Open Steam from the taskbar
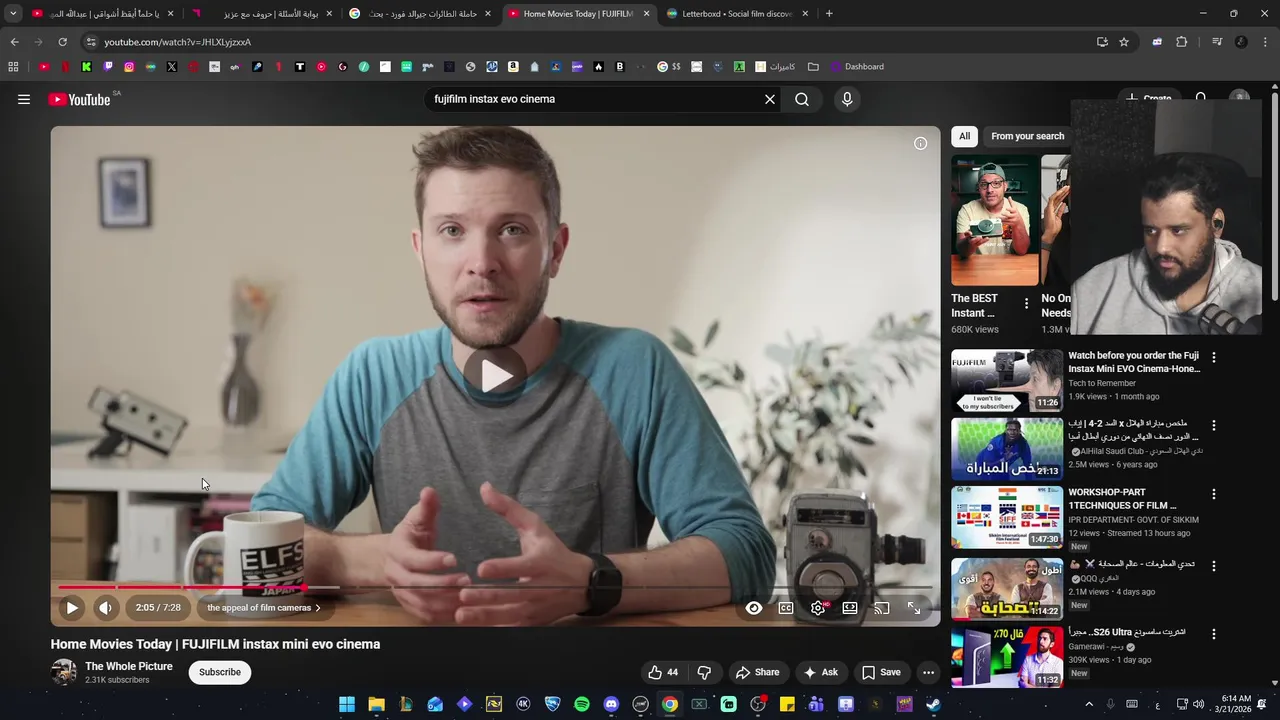Screen dimensions: 1280x720 [933, 704]
